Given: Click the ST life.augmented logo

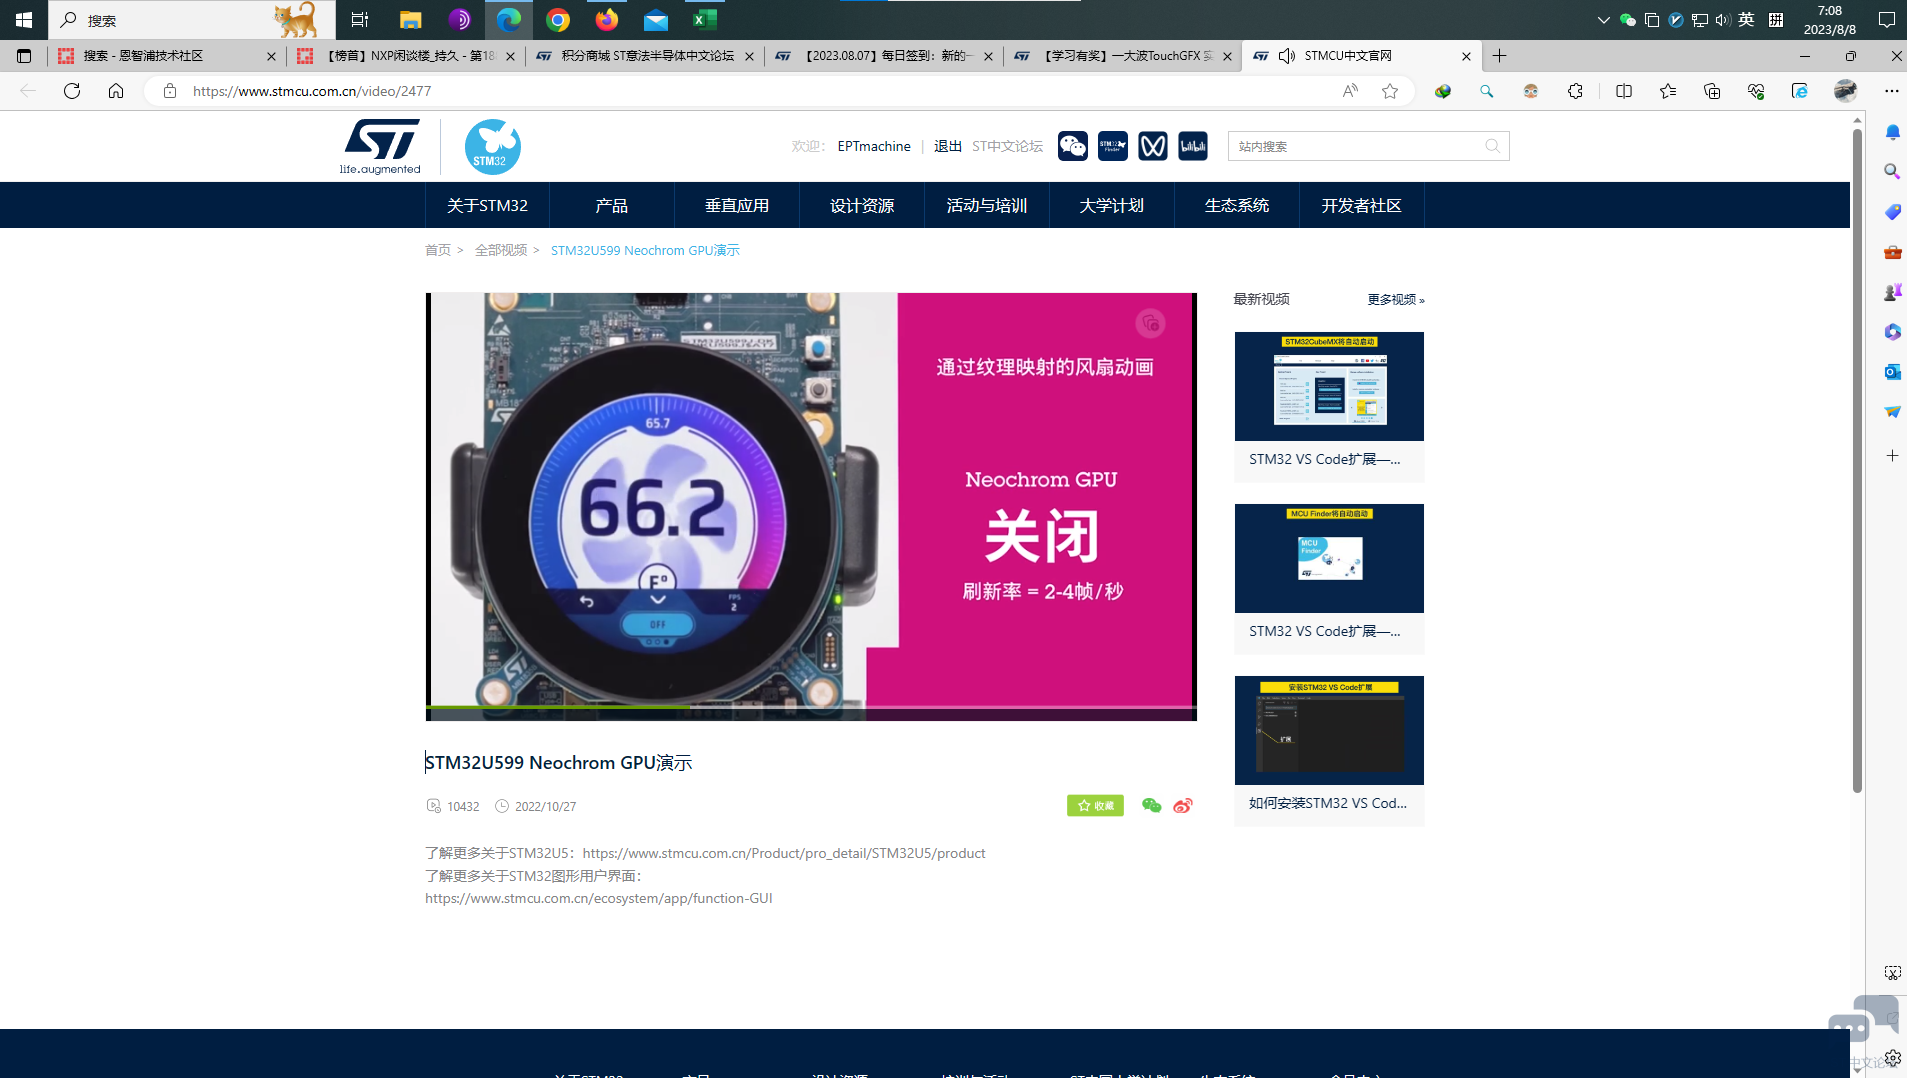Looking at the screenshot, I should (380, 147).
